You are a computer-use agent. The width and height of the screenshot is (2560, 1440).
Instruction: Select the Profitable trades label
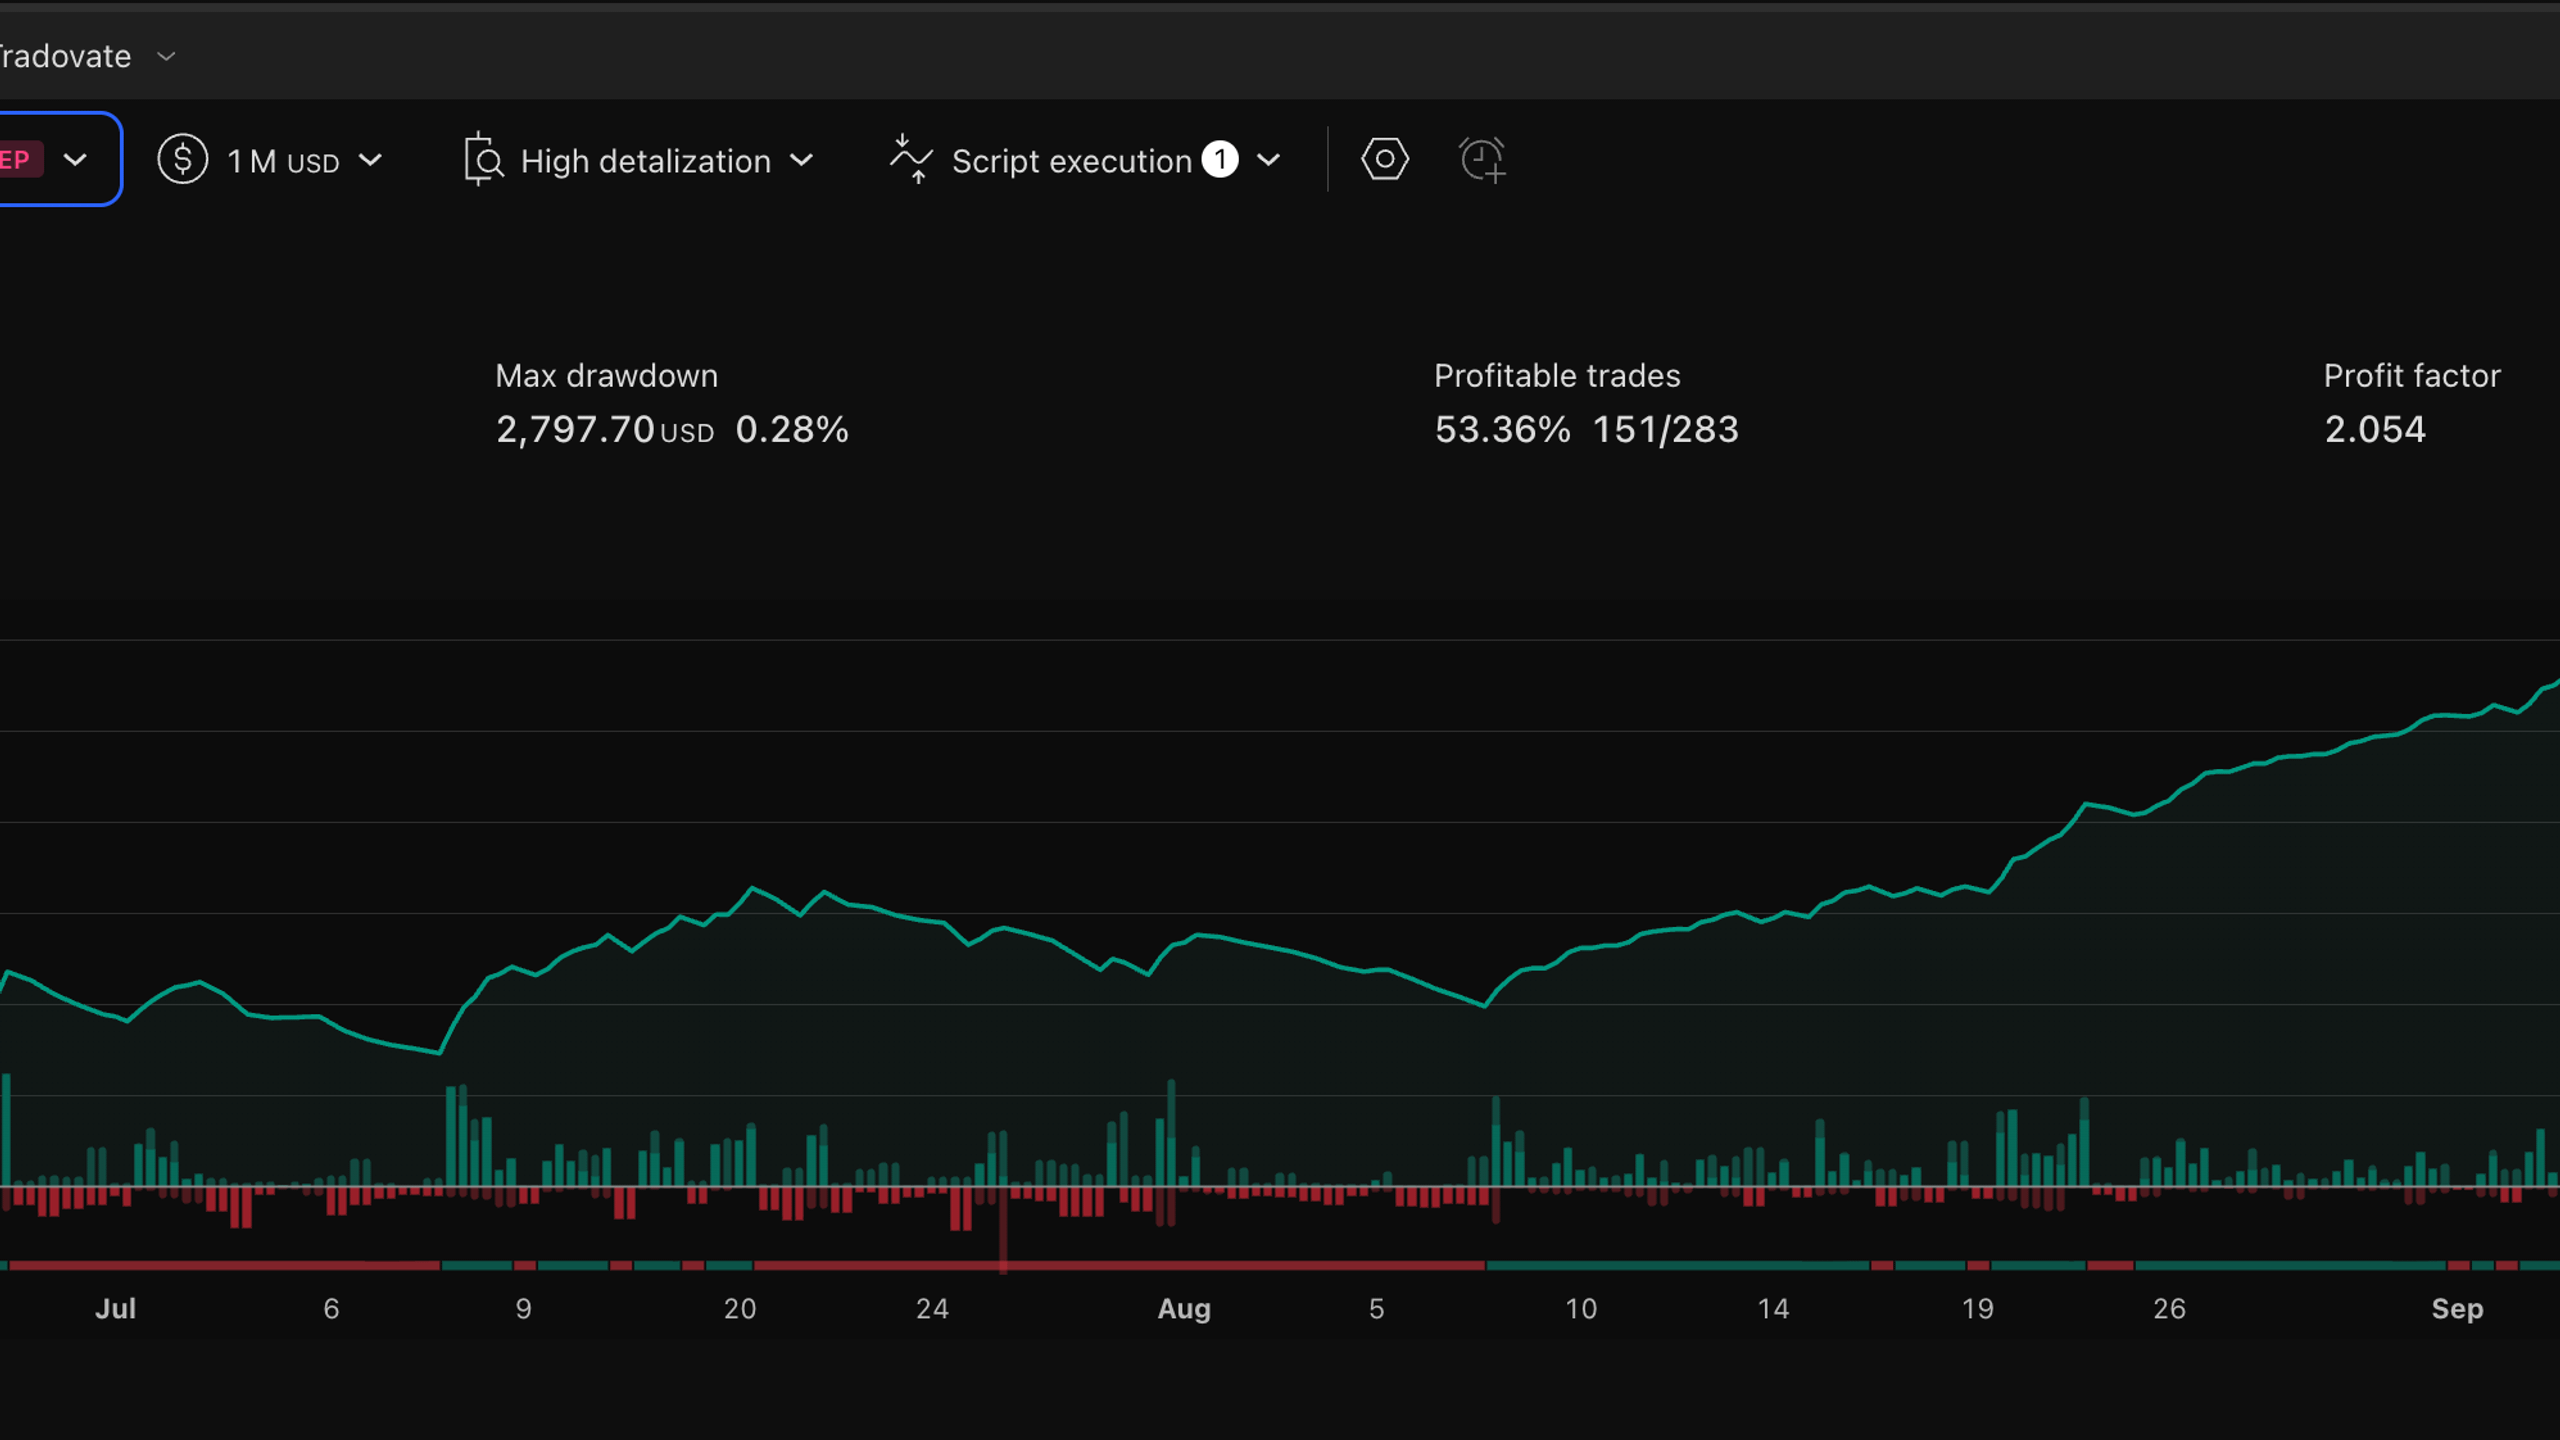tap(1557, 376)
